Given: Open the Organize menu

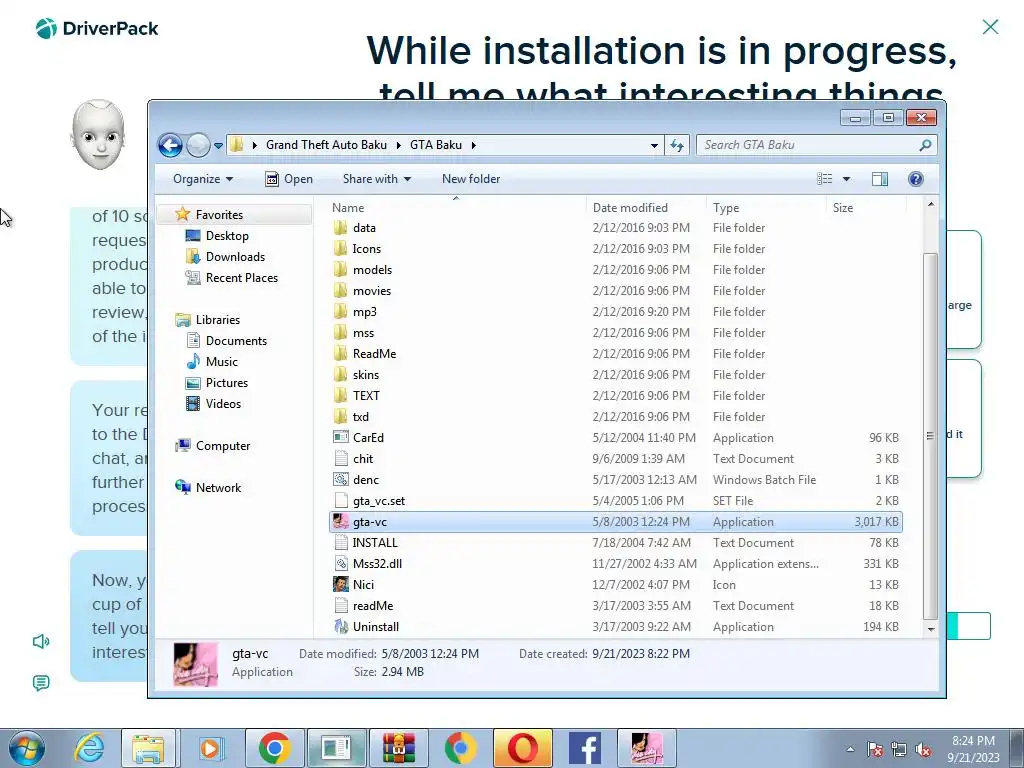Looking at the screenshot, I should (x=203, y=179).
